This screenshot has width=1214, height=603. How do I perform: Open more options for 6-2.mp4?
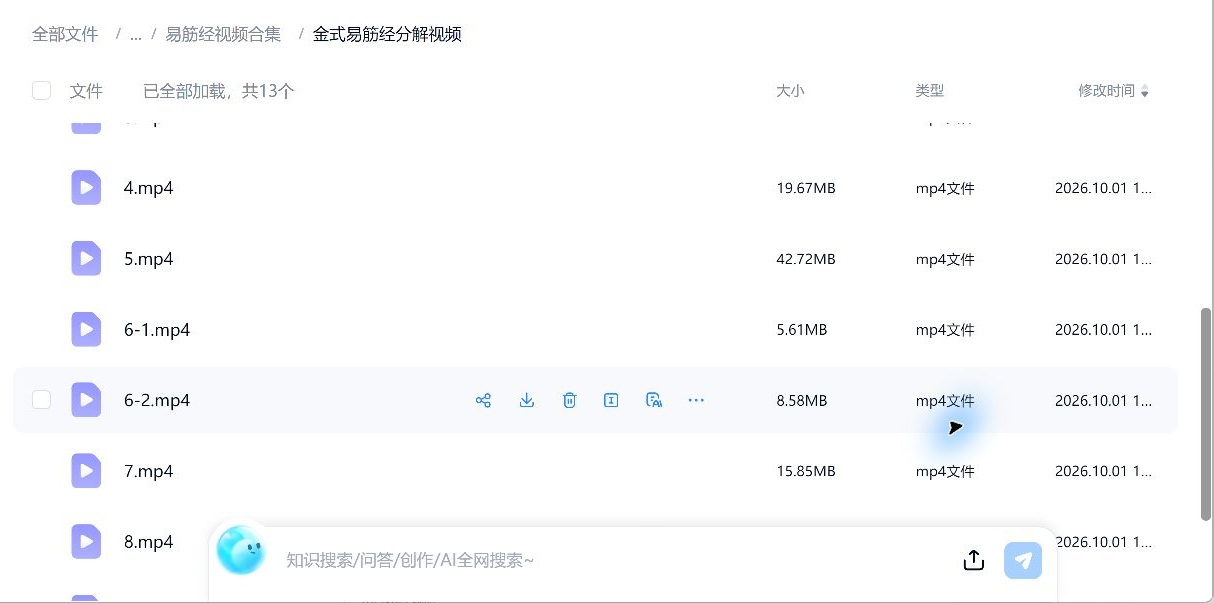696,400
